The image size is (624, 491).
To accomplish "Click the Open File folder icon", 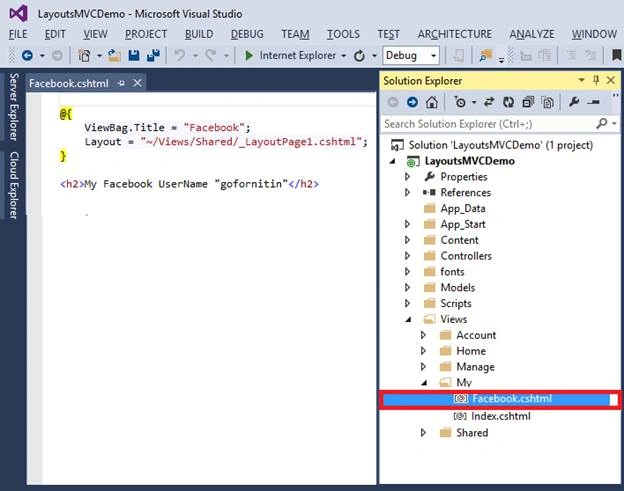I will pos(114,55).
